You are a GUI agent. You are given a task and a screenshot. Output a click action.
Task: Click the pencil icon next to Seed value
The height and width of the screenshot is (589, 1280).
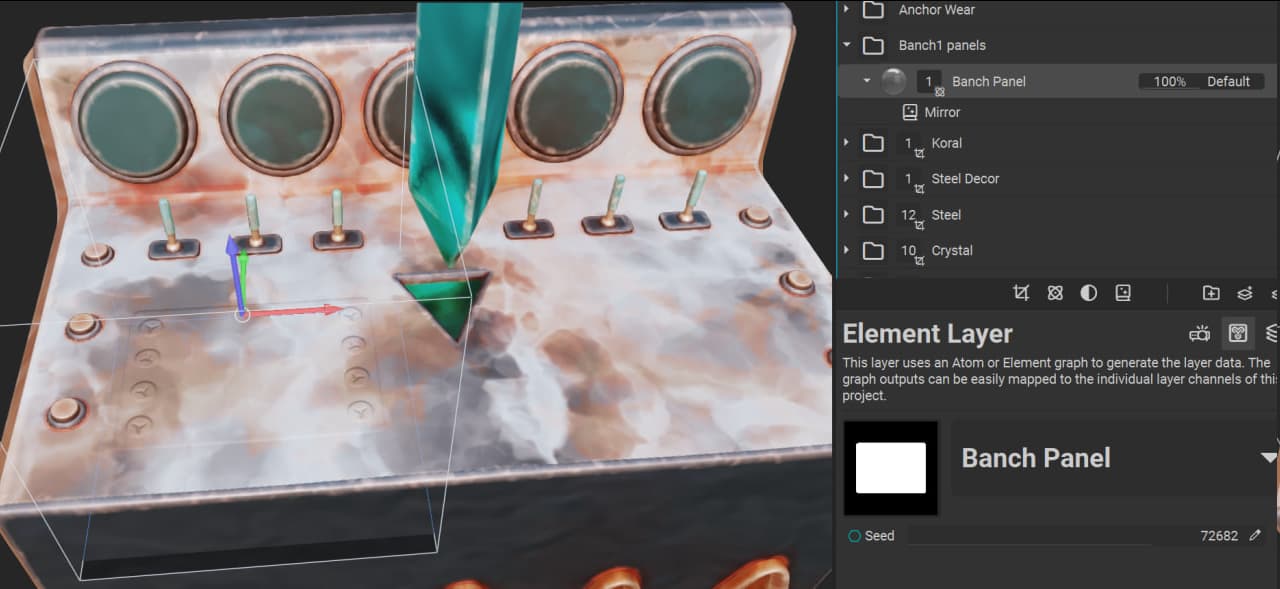1255,536
